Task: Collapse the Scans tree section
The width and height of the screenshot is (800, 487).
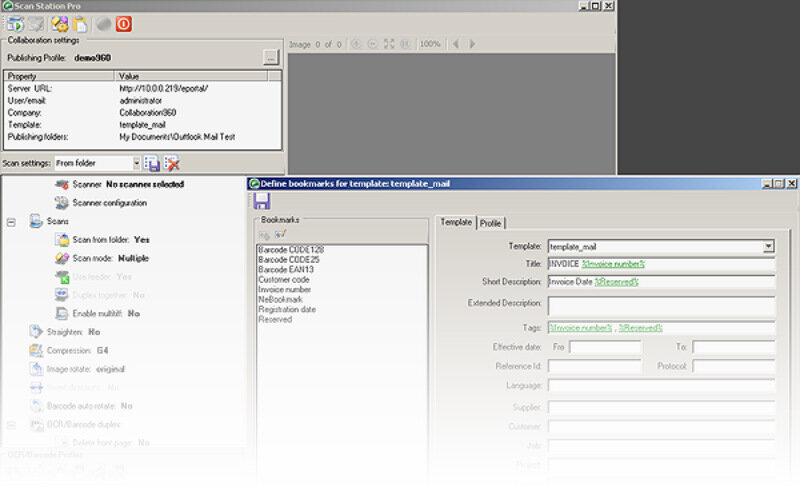Action: click(11, 221)
